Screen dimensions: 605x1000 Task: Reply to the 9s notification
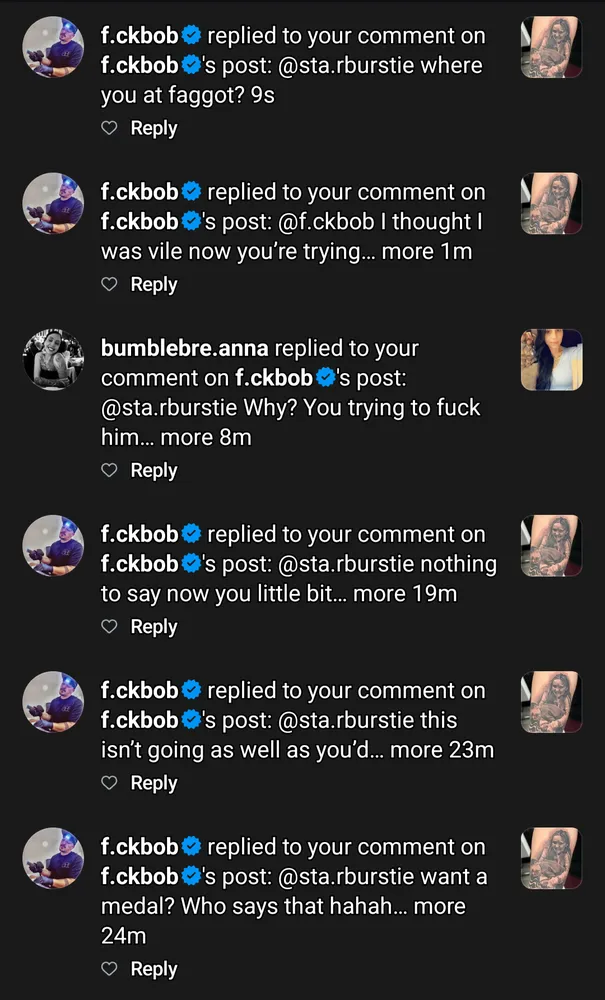pos(154,129)
